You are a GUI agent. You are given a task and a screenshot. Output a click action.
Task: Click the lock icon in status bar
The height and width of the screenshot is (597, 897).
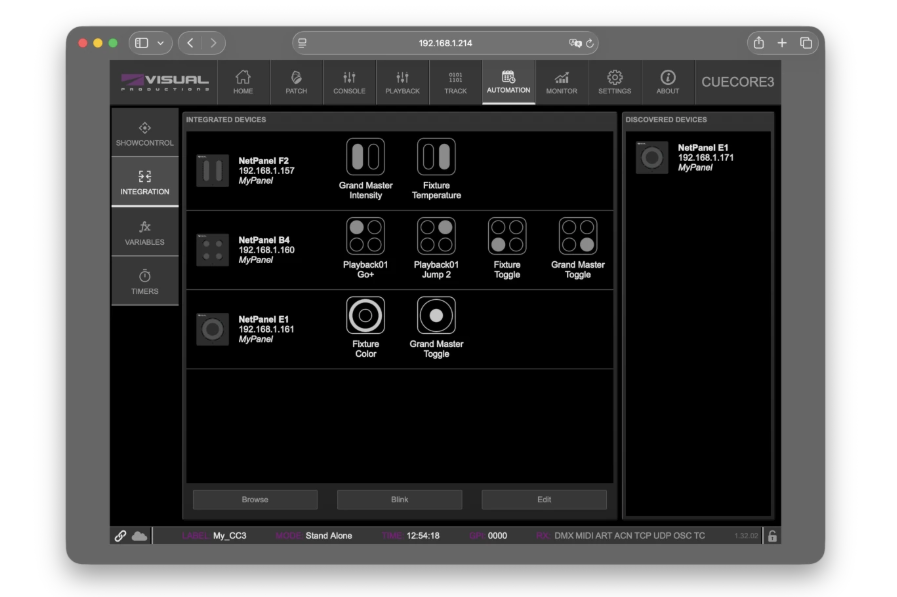coord(772,536)
